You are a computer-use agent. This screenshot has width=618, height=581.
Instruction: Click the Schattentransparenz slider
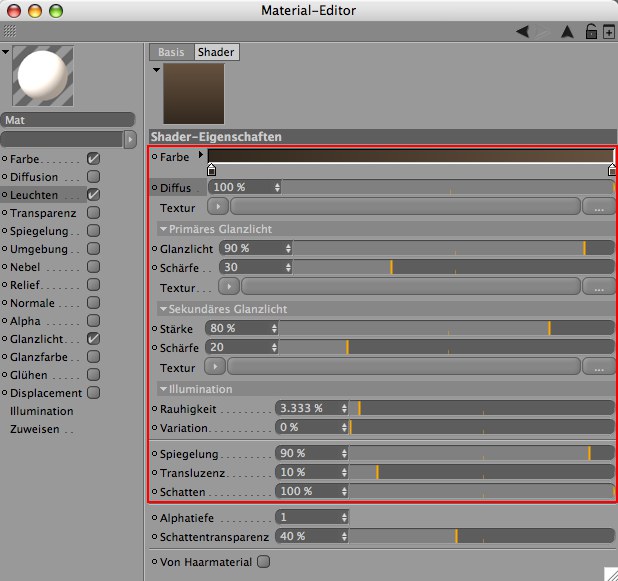pos(480,537)
